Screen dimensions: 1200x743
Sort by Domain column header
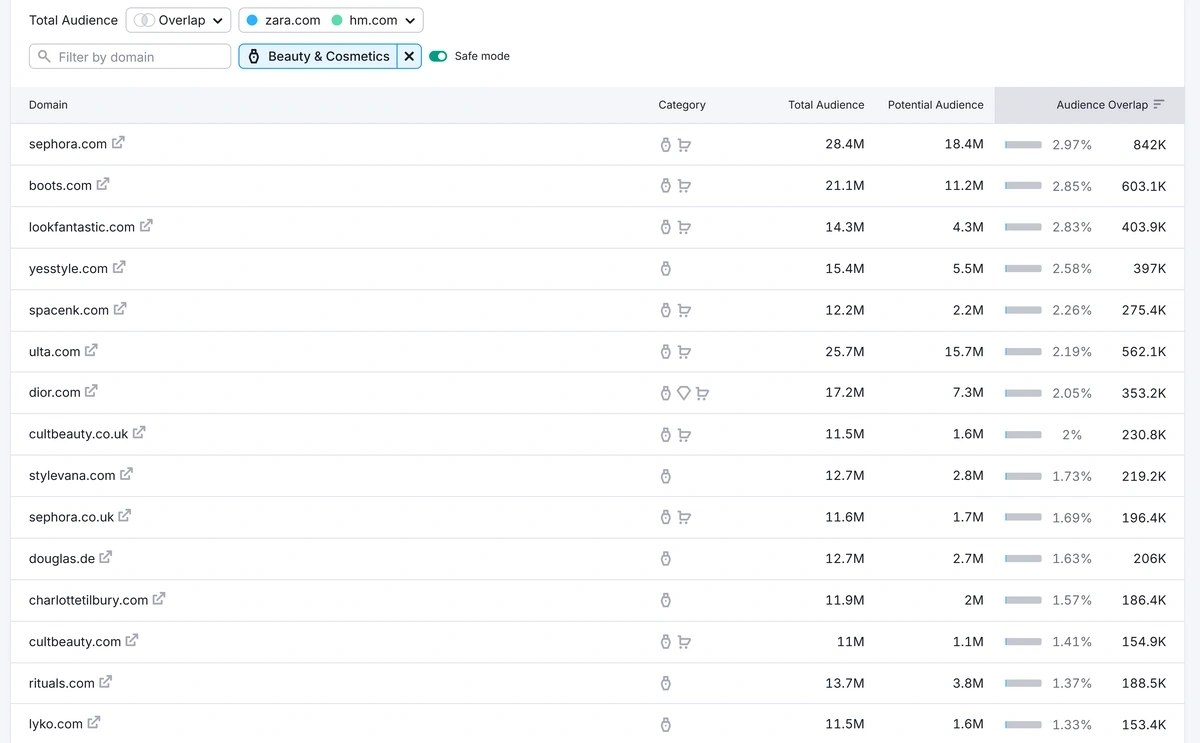tap(48, 105)
